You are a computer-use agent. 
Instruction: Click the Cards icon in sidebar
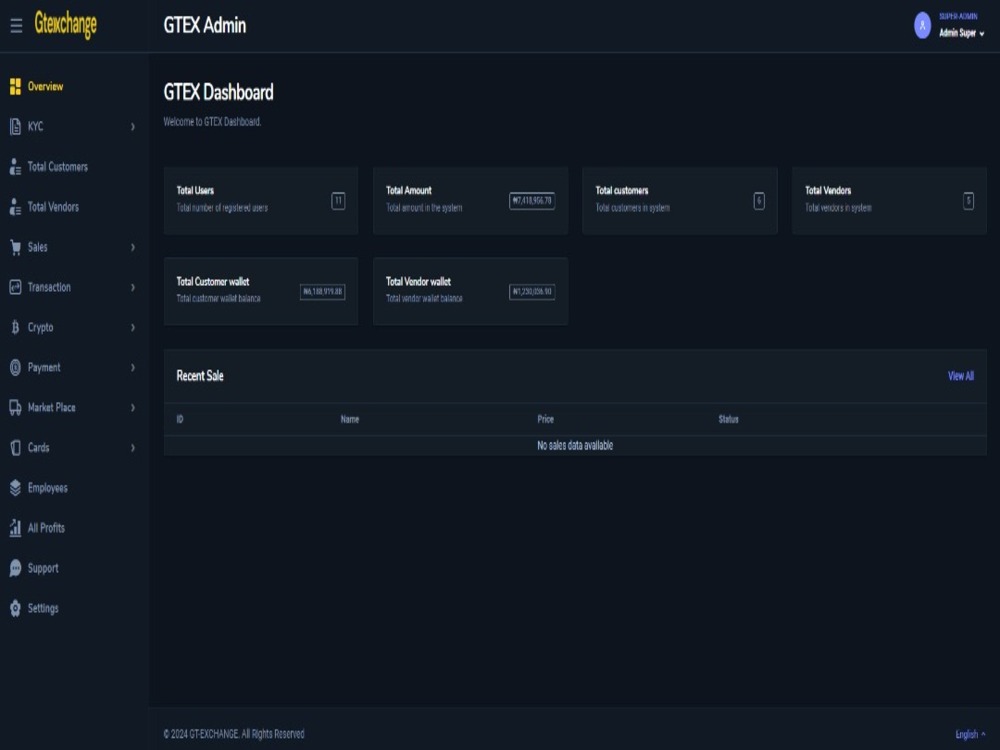coord(15,448)
